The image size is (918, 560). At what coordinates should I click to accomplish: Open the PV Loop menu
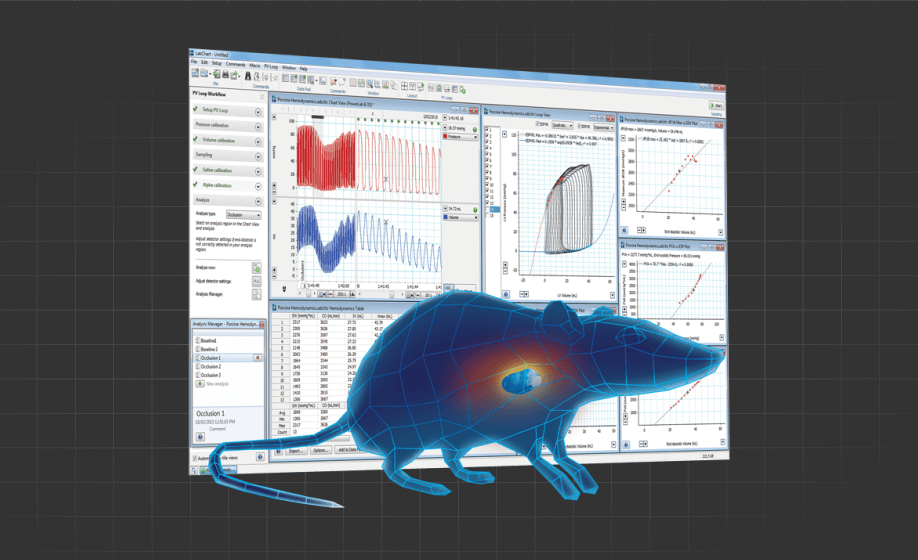[x=271, y=67]
